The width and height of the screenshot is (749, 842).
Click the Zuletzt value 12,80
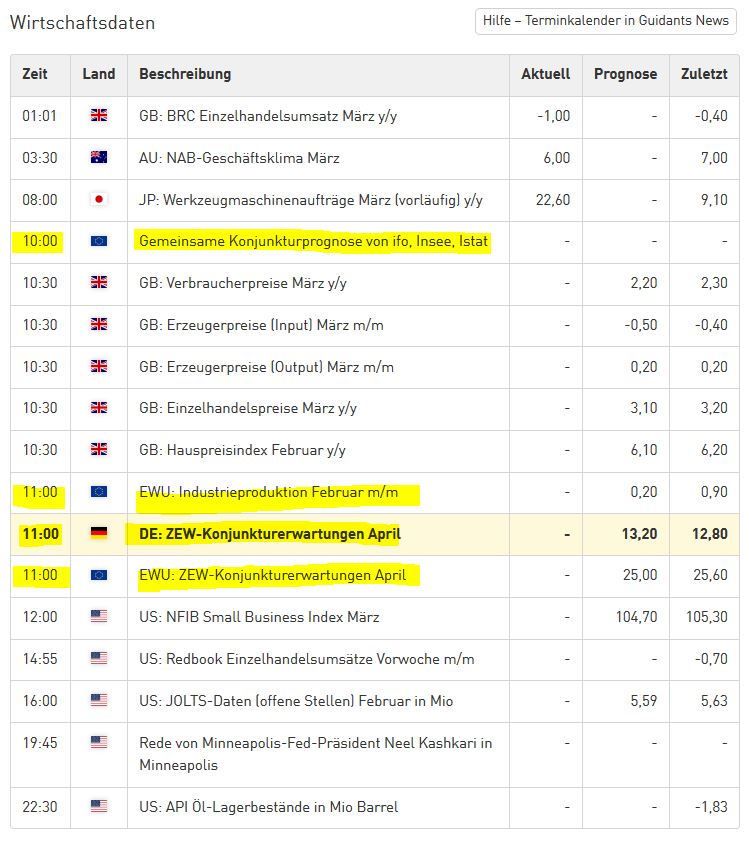[710, 534]
